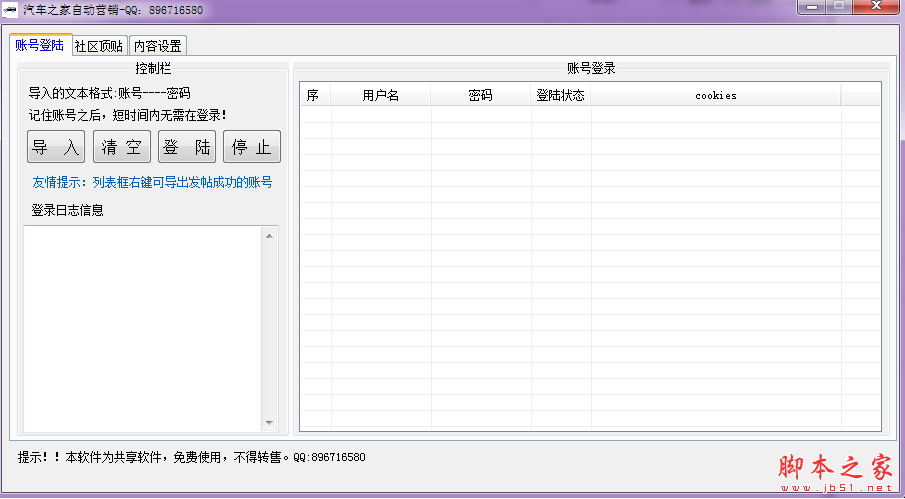Sort by the 密码 column header
905x499 pixels.
coord(481,95)
